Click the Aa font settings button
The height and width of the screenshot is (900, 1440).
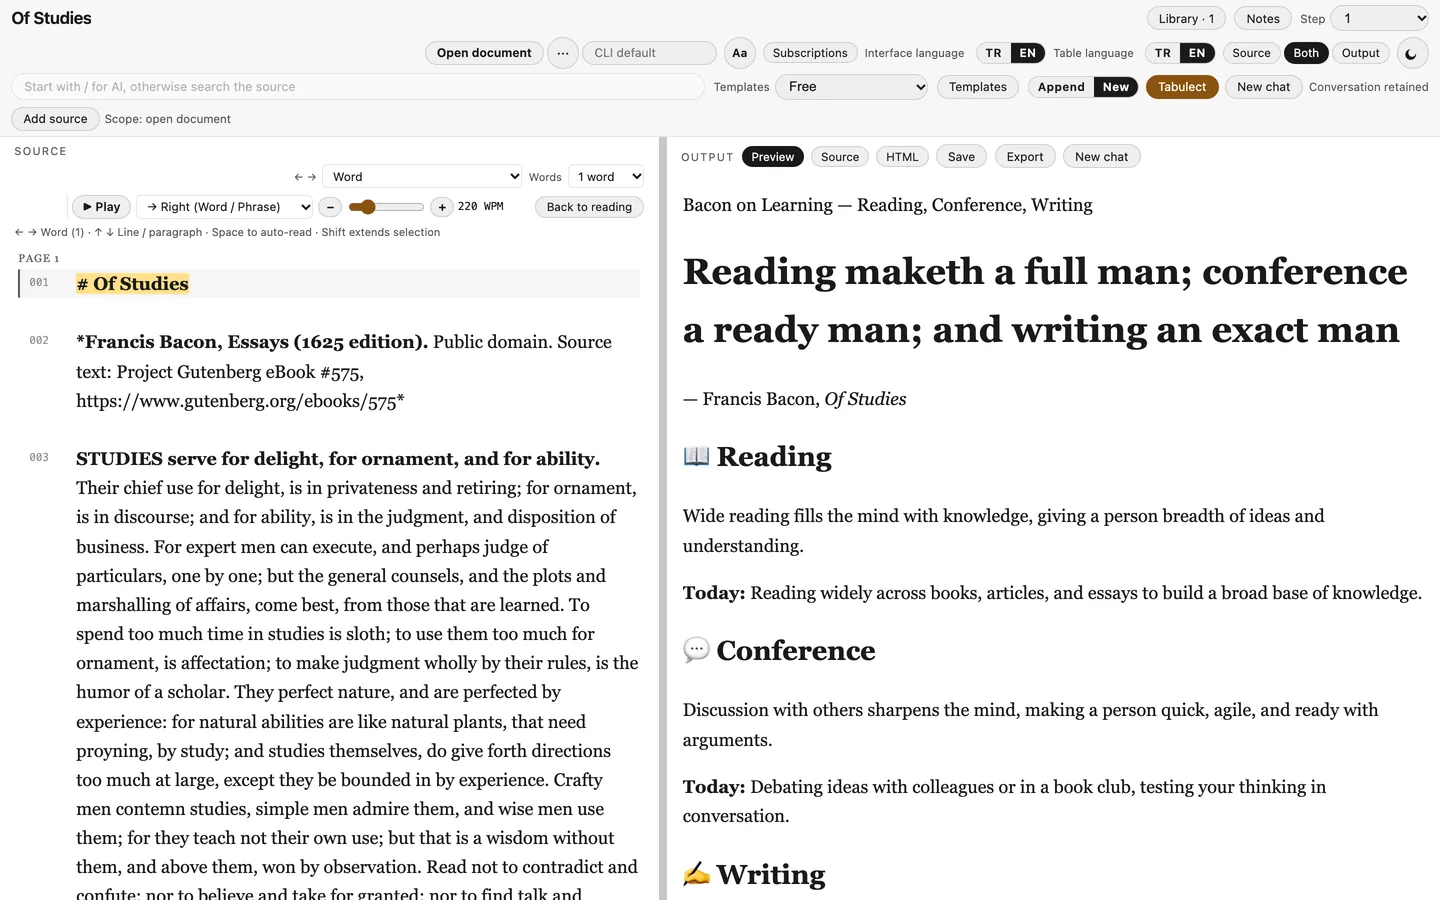(739, 53)
